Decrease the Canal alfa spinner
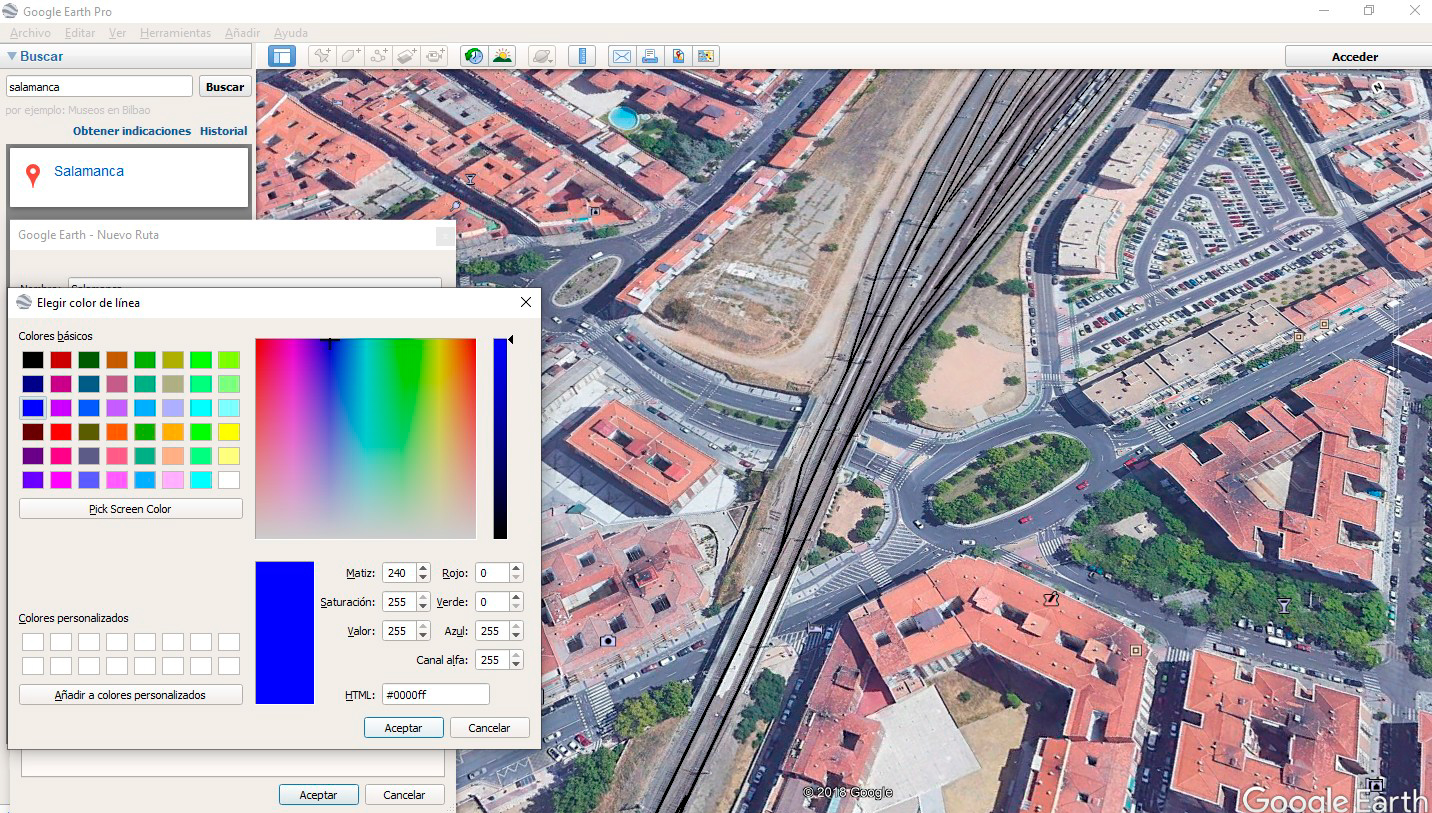 click(x=516, y=665)
